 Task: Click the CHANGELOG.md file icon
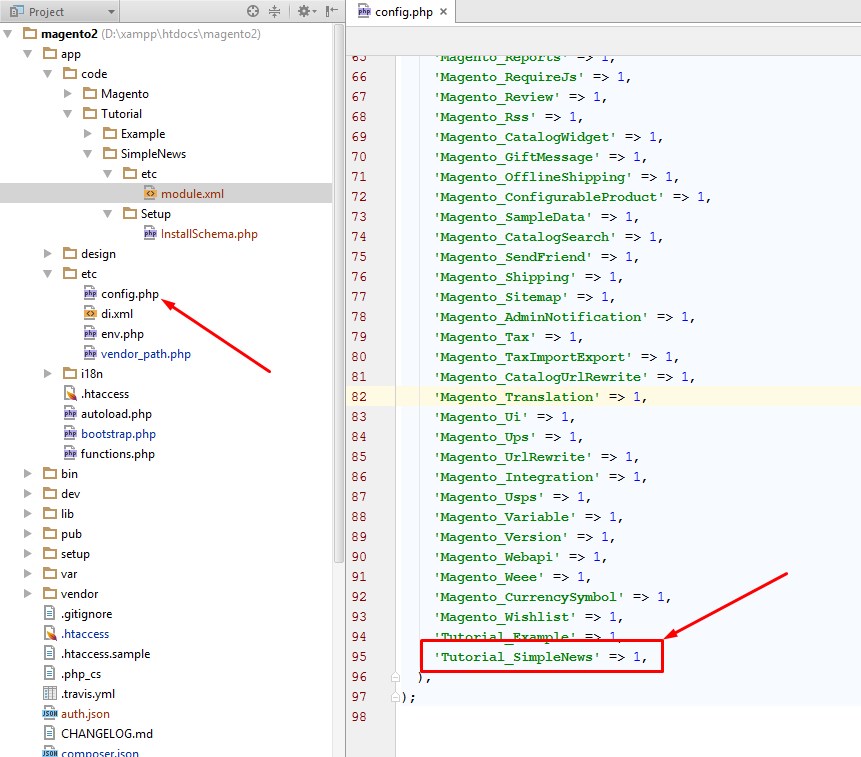49,733
